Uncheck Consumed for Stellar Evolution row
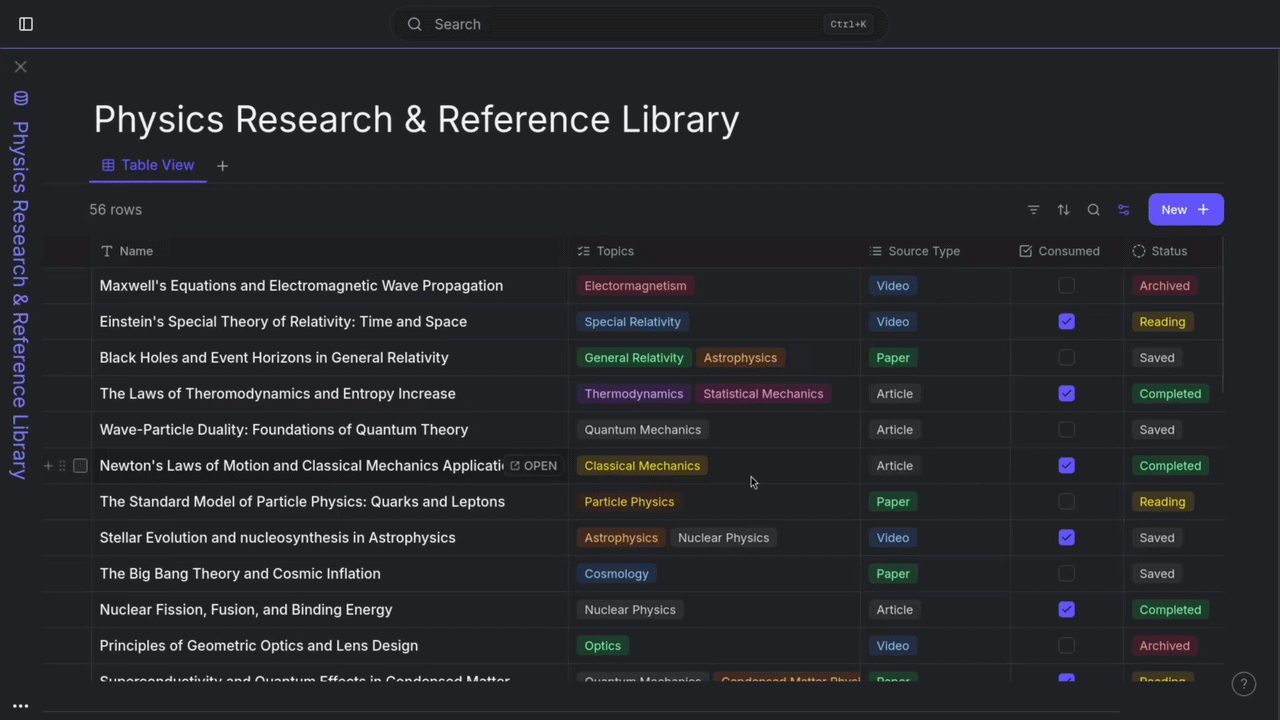This screenshot has height=720, width=1280. pos(1067,538)
